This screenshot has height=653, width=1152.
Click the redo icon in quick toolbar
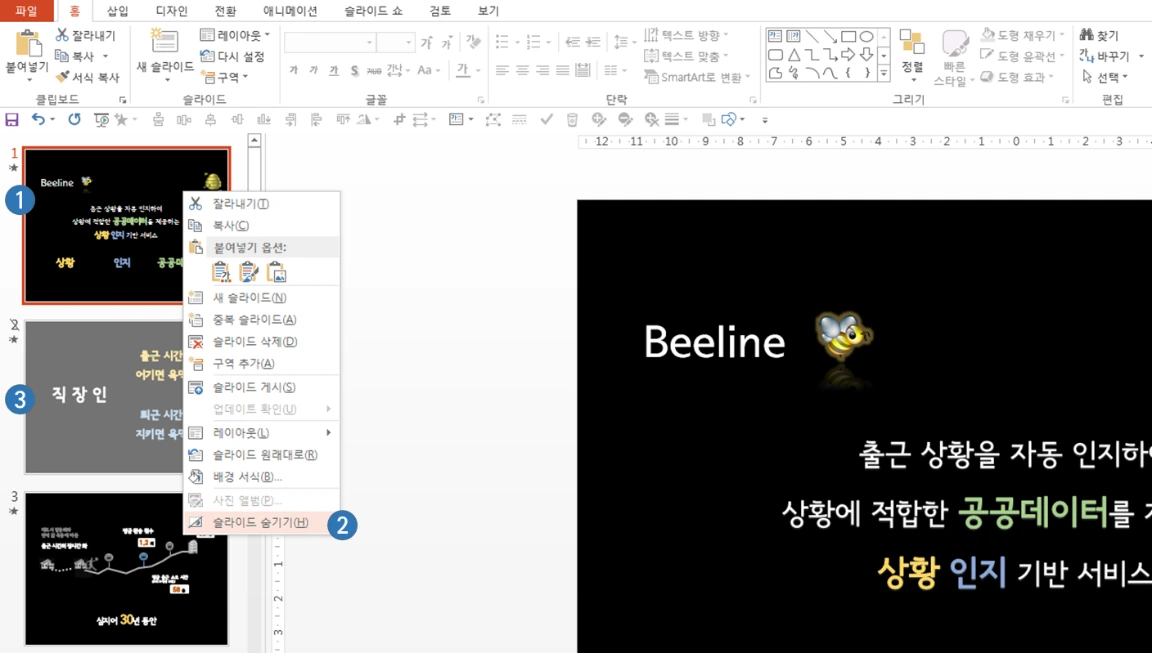click(x=74, y=119)
